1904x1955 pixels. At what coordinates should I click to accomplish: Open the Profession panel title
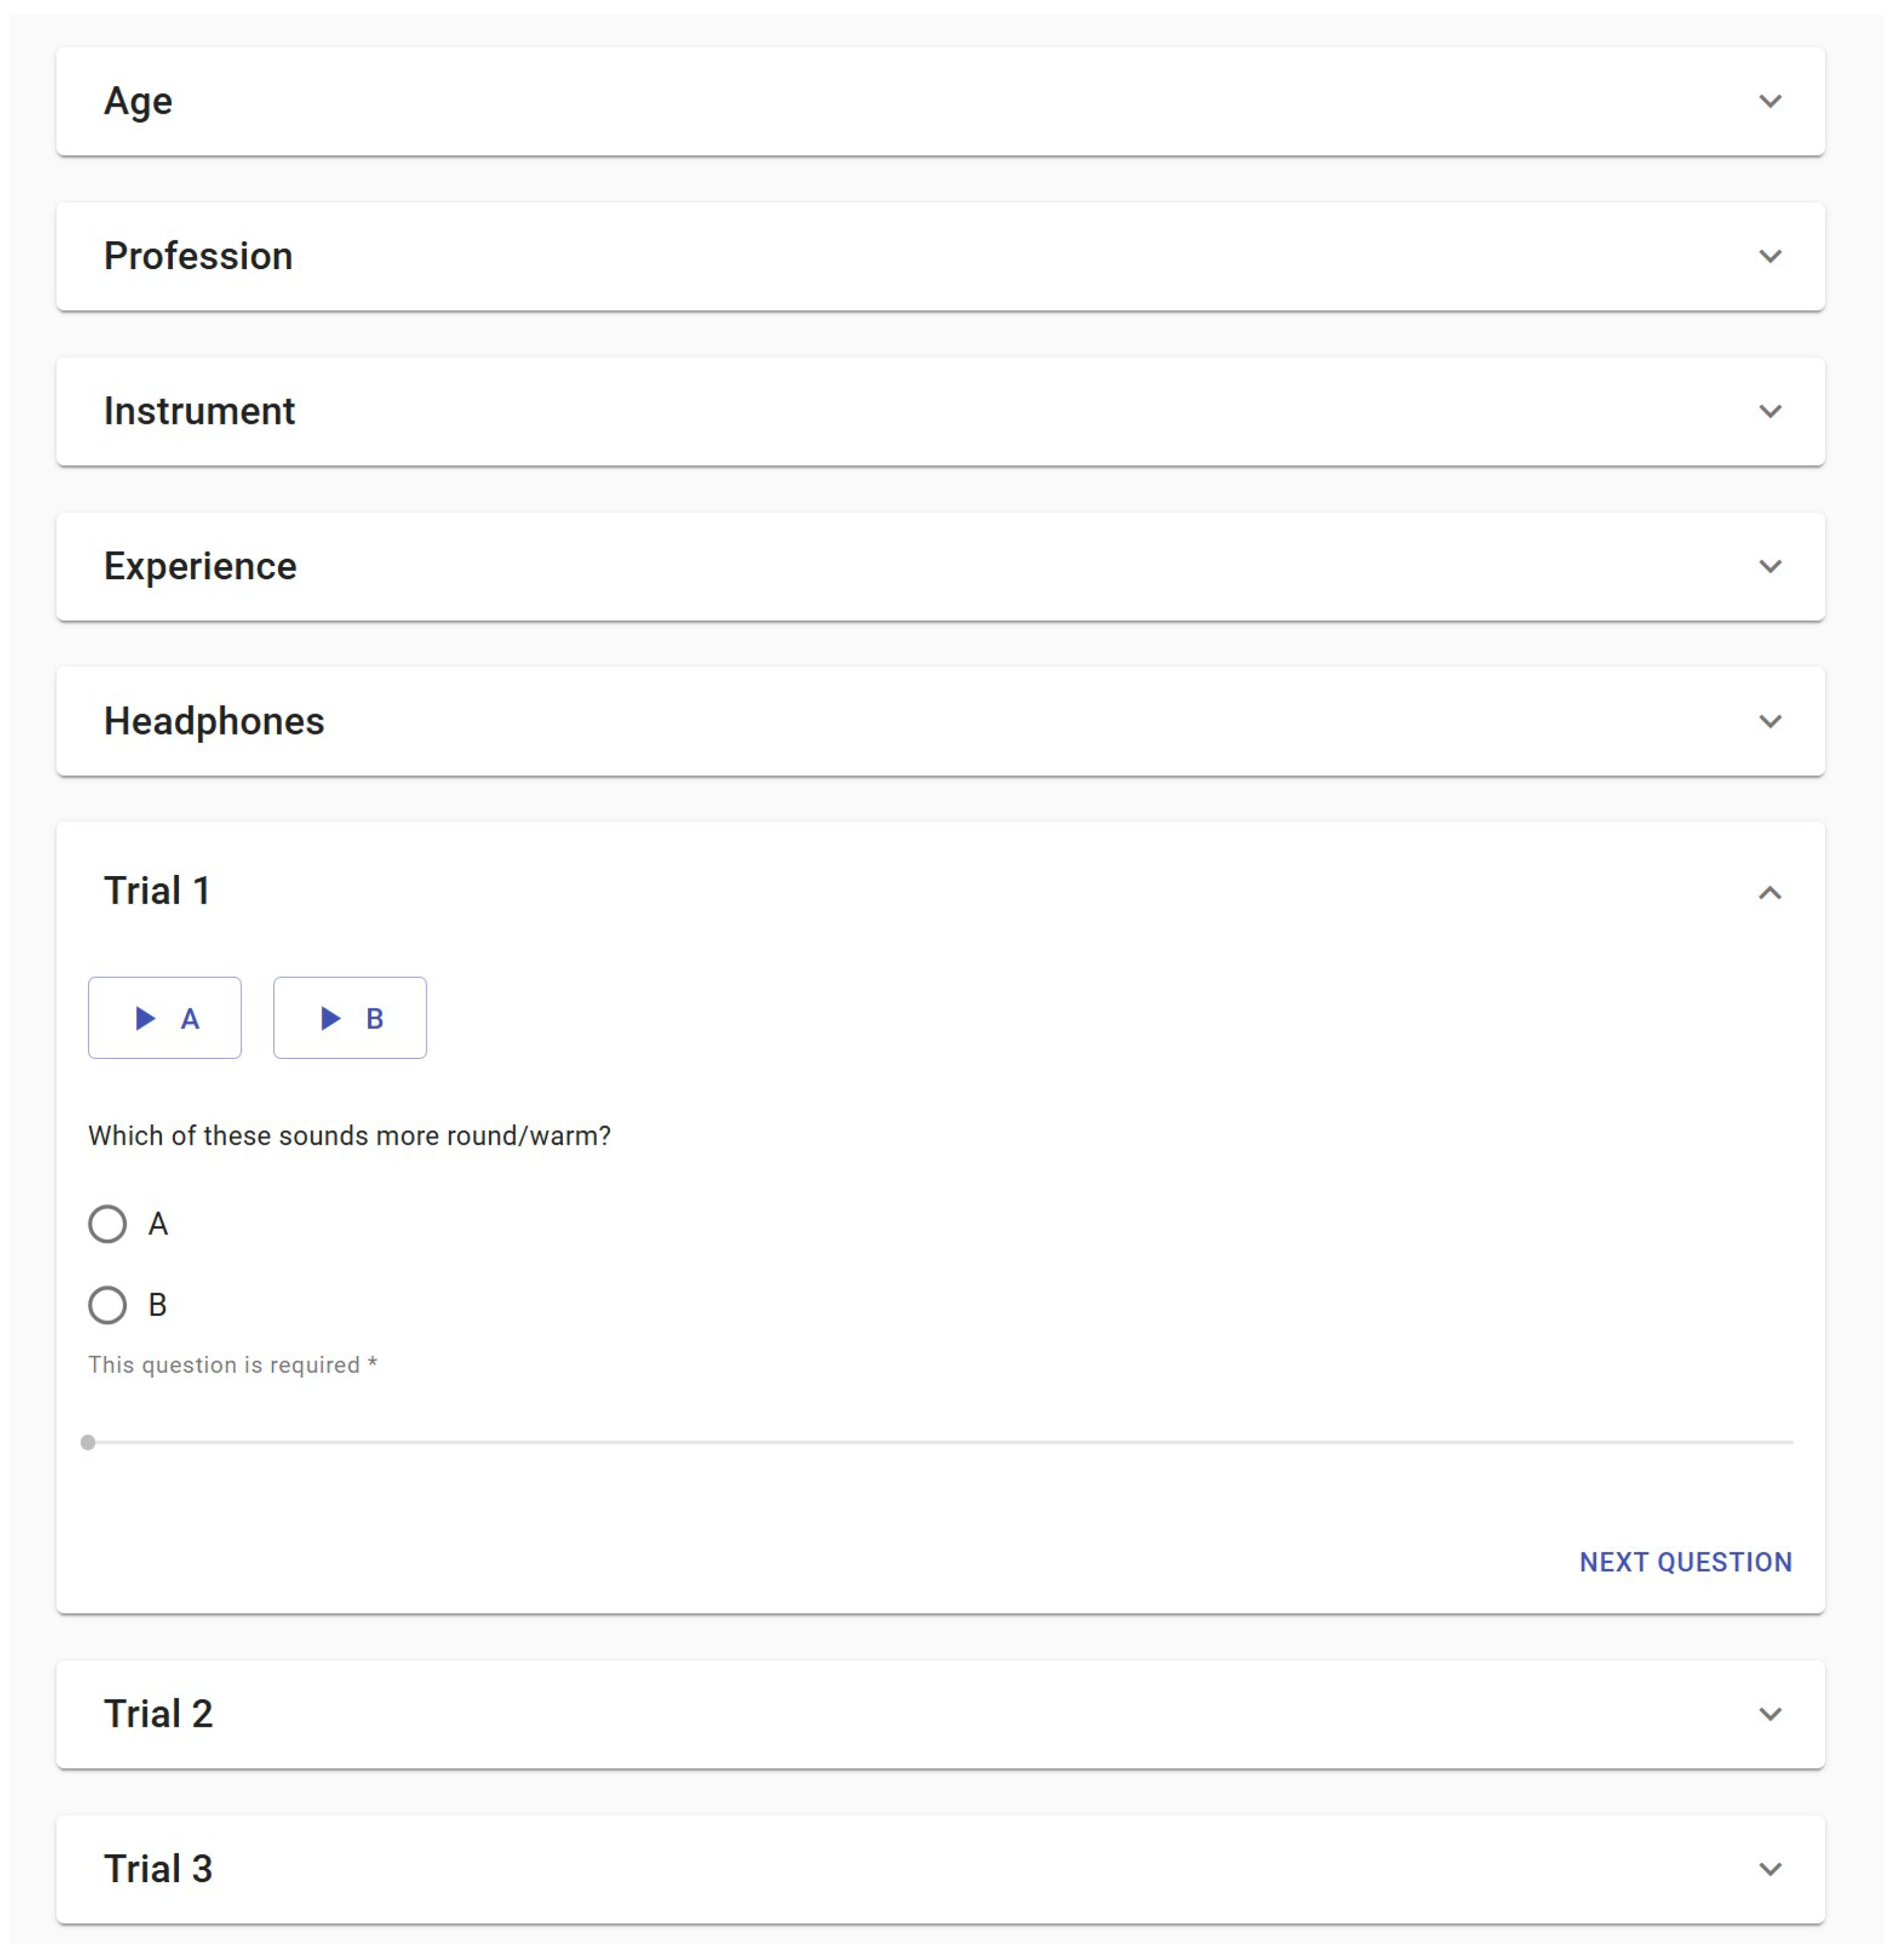(x=198, y=257)
